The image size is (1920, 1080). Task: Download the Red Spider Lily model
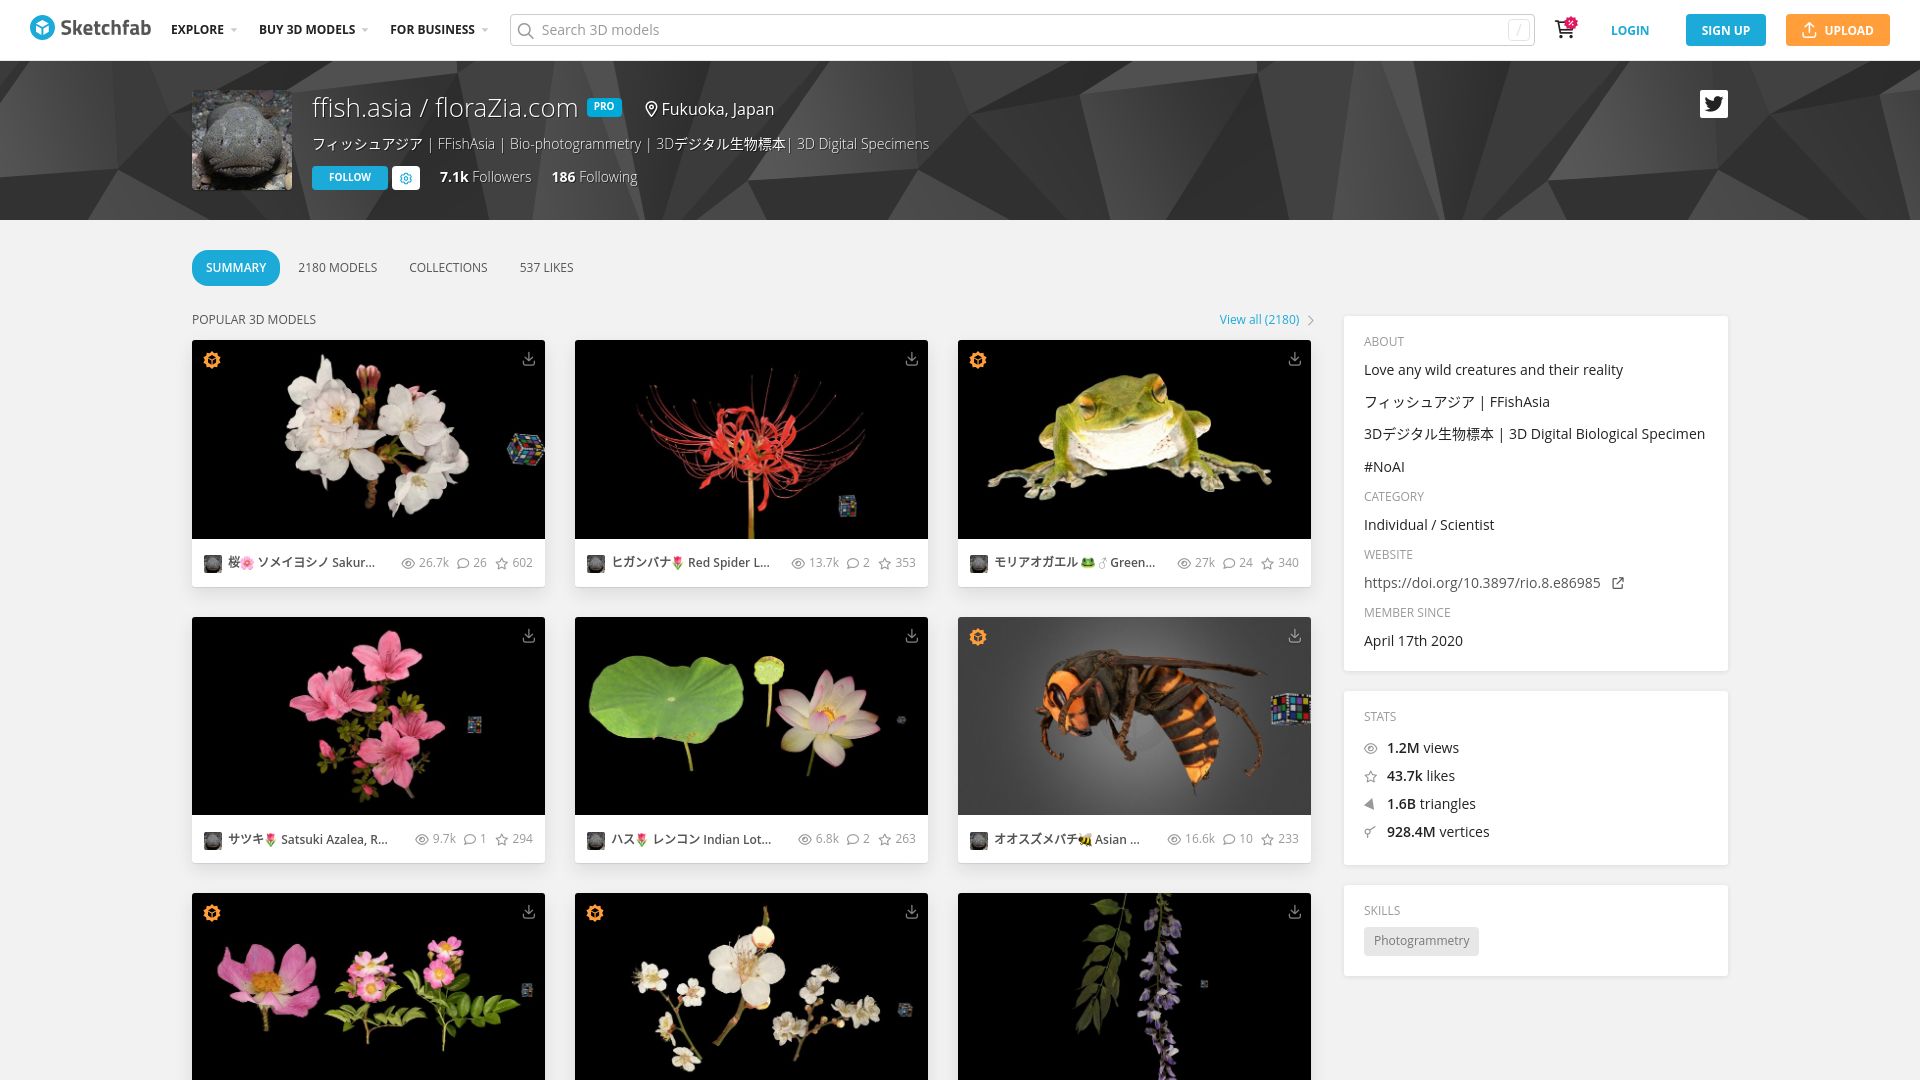pyautogui.click(x=912, y=359)
